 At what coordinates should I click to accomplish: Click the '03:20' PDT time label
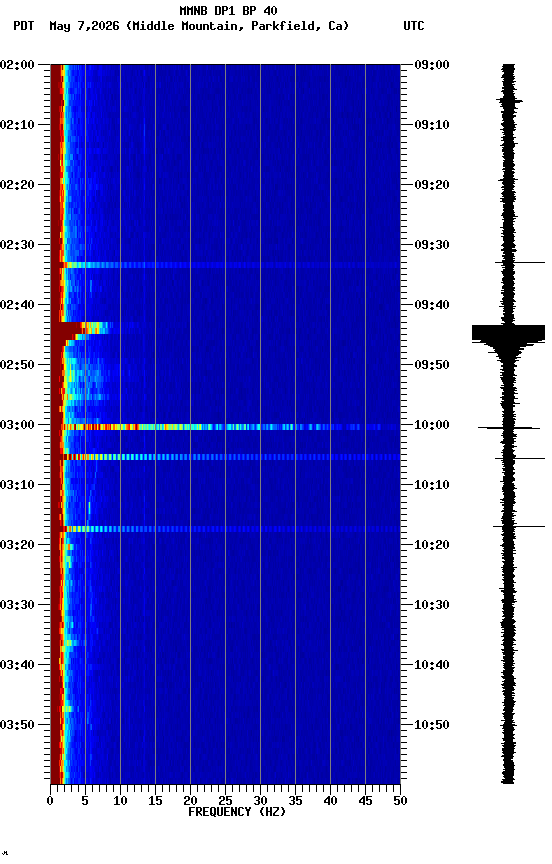(17, 545)
